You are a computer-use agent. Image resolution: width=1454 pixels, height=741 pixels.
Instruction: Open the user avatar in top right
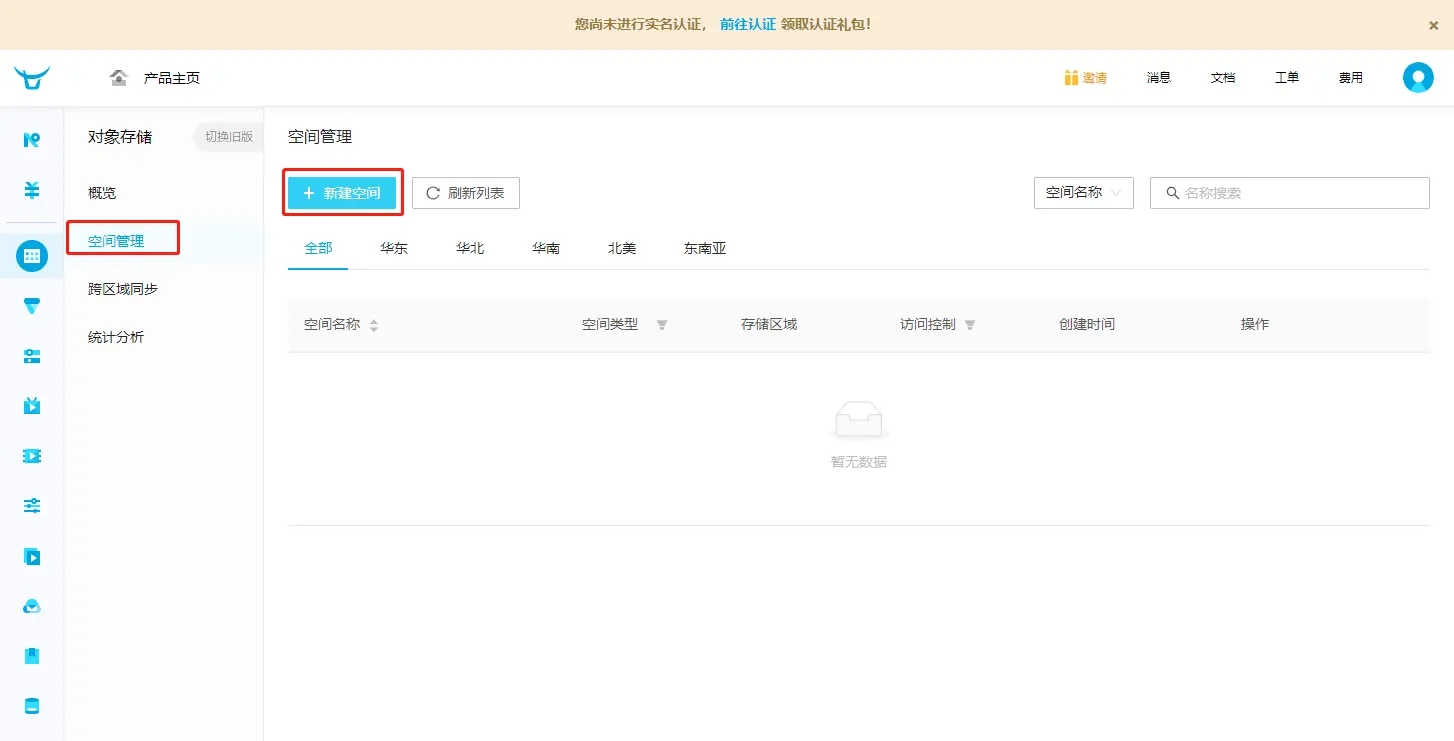(1418, 78)
